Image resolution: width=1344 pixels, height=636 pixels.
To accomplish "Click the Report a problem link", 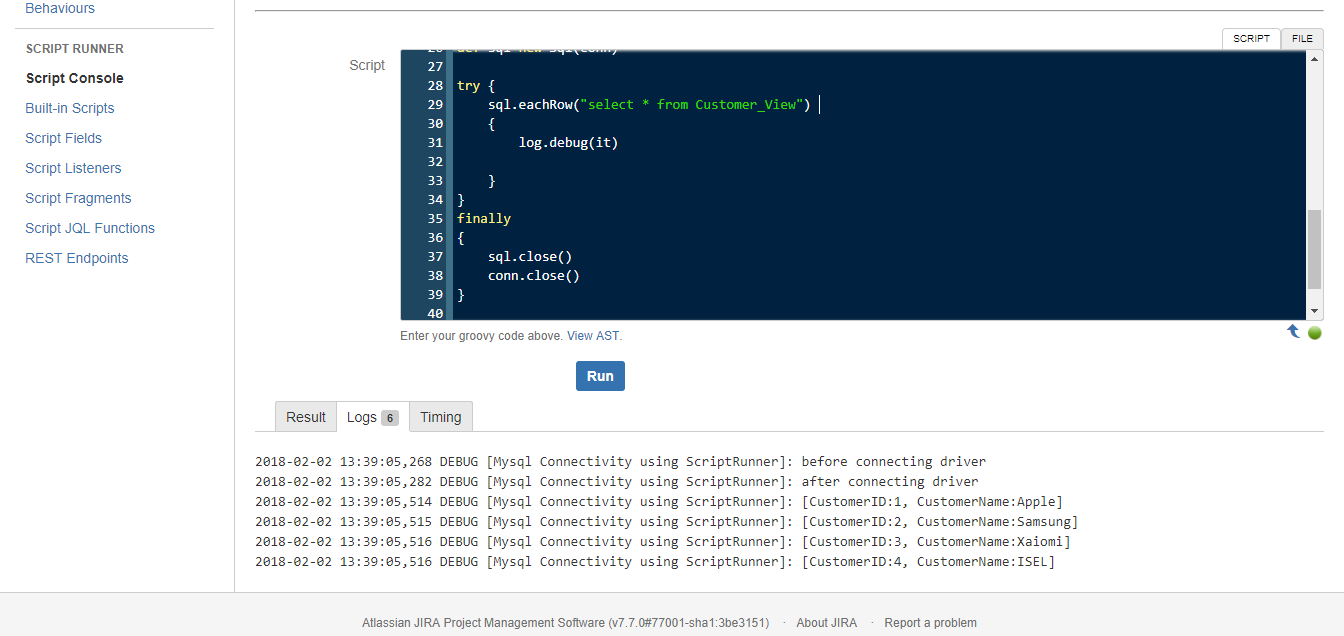I will point(930,622).
